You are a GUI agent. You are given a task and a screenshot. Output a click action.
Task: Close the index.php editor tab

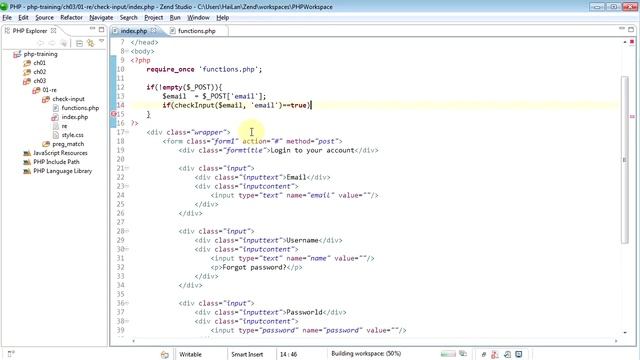tap(153, 30)
